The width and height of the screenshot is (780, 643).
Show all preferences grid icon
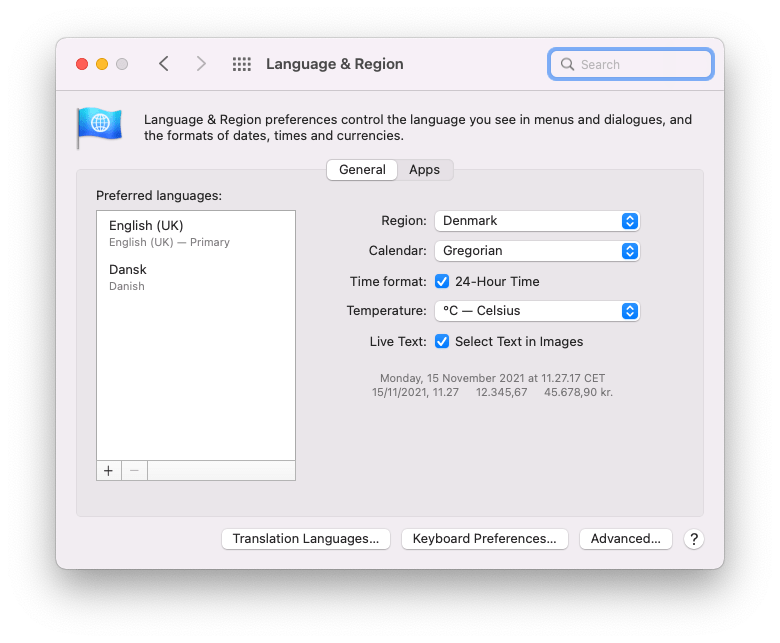pyautogui.click(x=242, y=64)
